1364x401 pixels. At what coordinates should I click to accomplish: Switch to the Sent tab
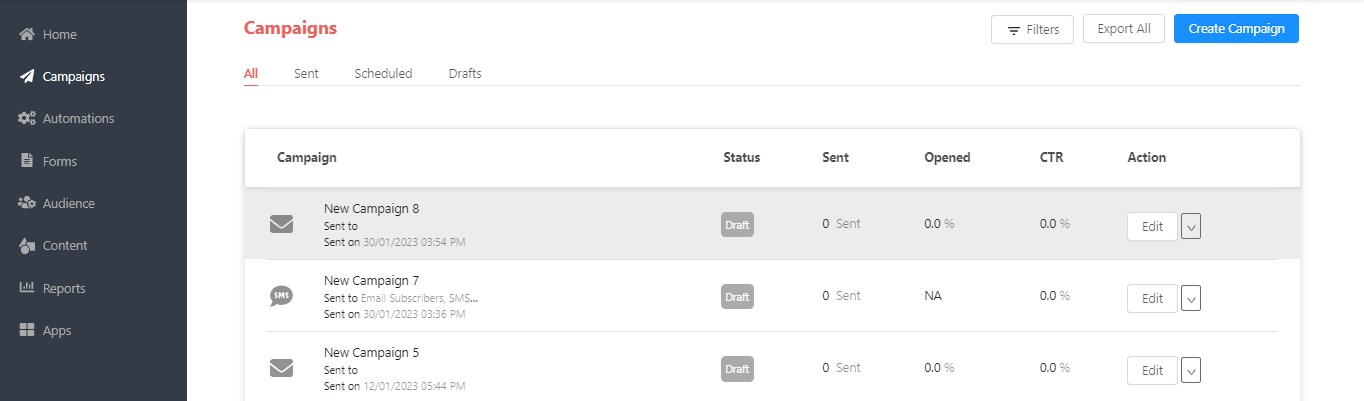coord(306,73)
